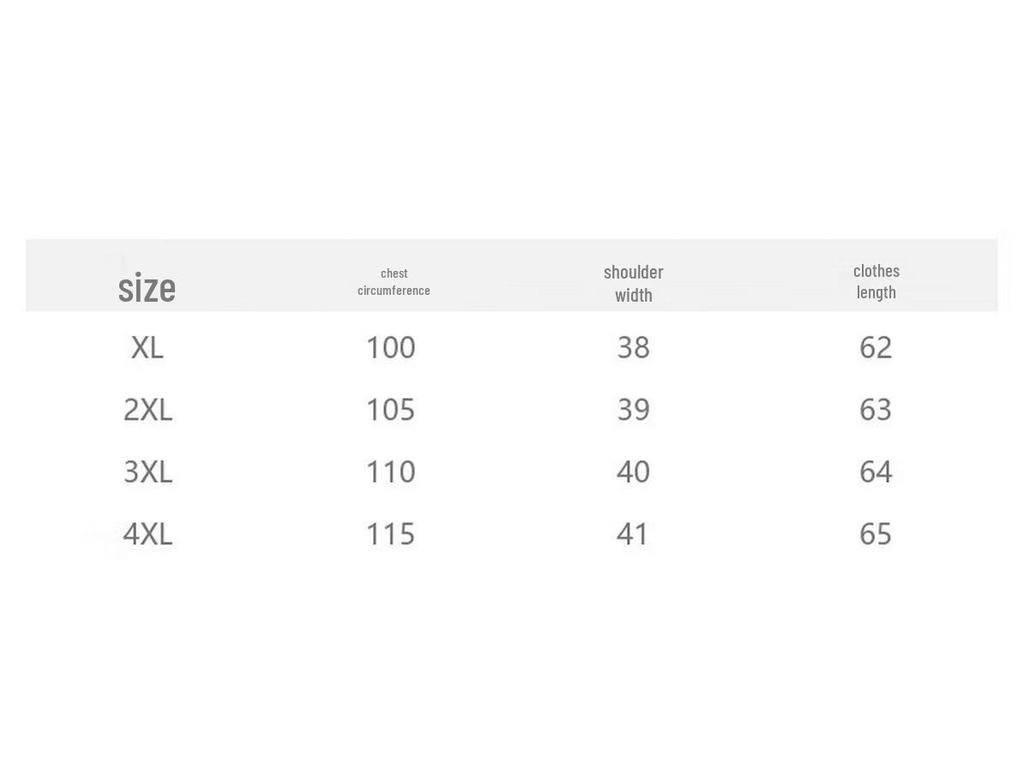Select the 2XL size label
Screen dimensions: 1024x768
(x=147, y=410)
